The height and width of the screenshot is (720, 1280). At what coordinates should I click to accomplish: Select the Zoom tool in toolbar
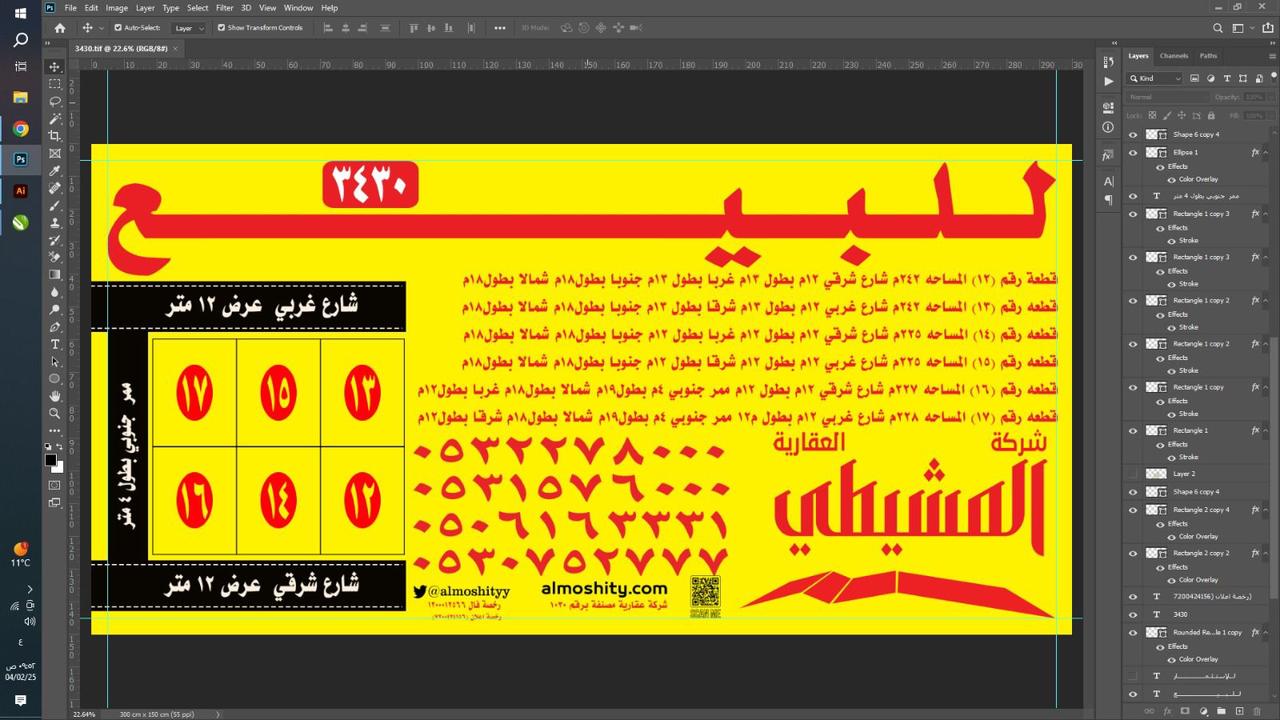55,413
